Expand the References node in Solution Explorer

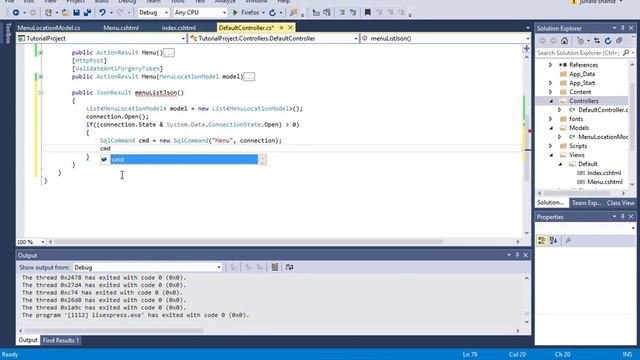pos(551,65)
